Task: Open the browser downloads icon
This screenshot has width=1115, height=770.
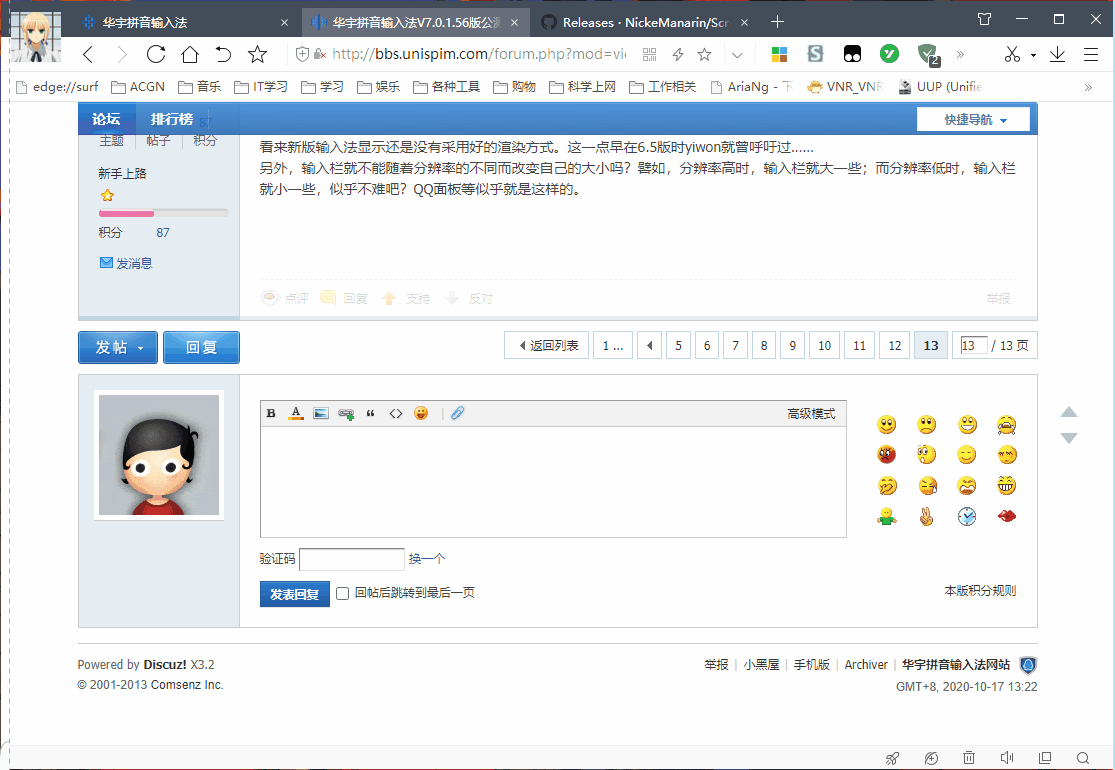Action: point(1057,55)
